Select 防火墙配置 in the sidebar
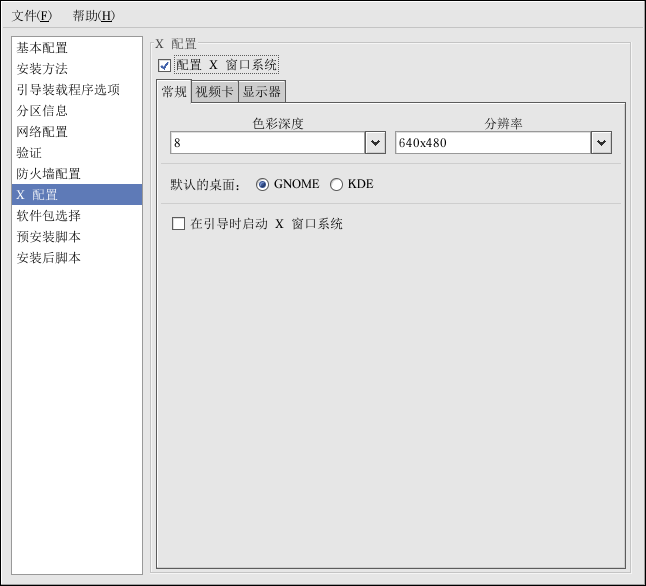 (48, 174)
